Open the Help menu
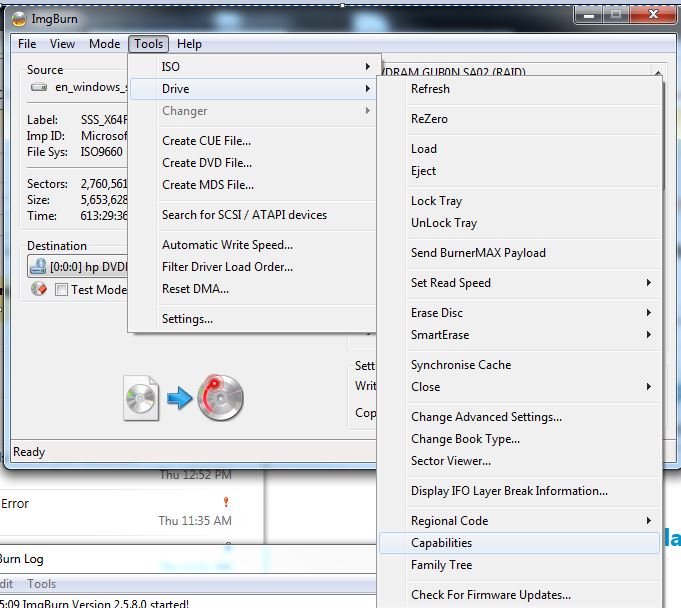 [189, 44]
